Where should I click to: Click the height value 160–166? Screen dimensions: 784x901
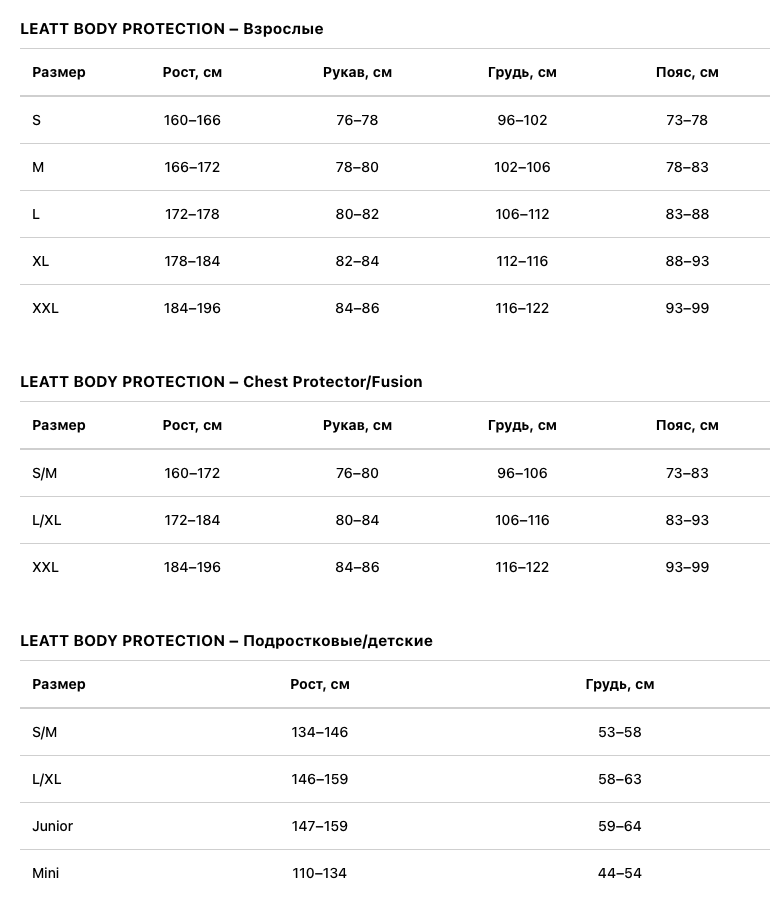[x=192, y=120]
